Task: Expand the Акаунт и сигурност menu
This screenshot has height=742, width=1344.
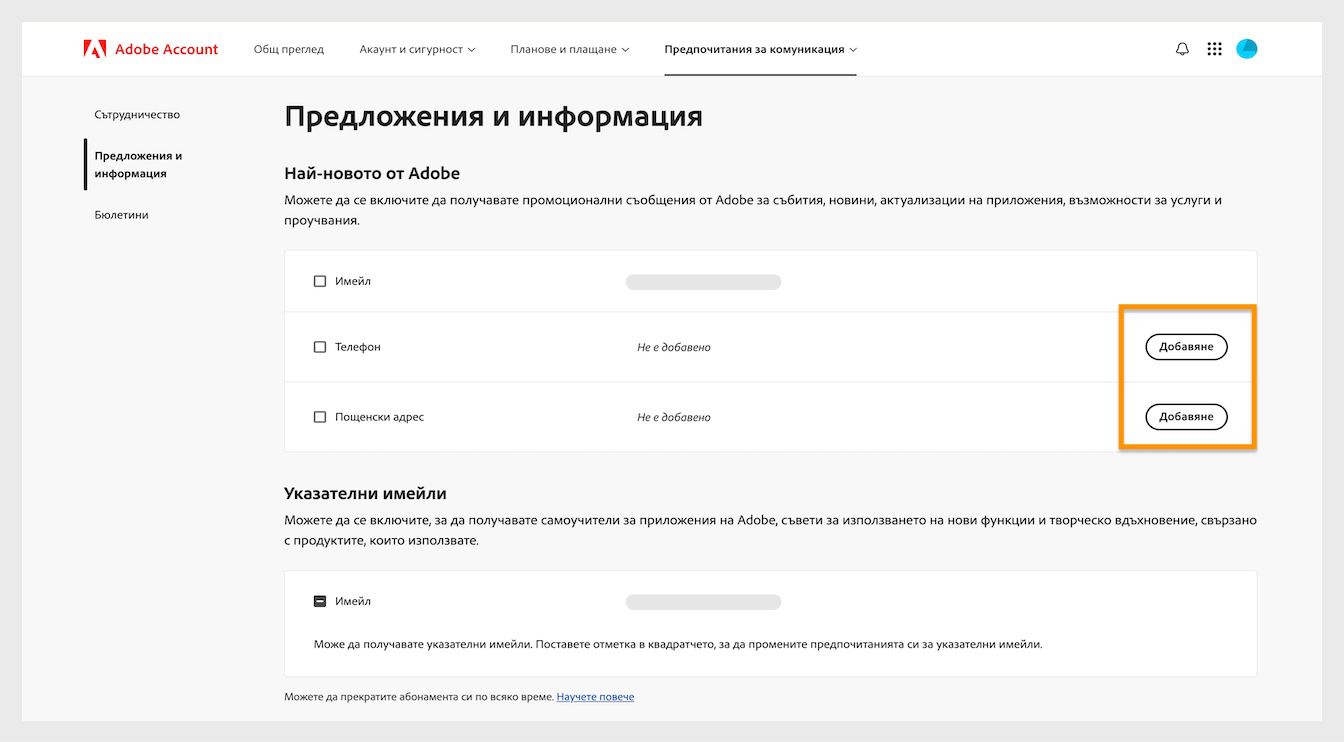Action: point(417,49)
